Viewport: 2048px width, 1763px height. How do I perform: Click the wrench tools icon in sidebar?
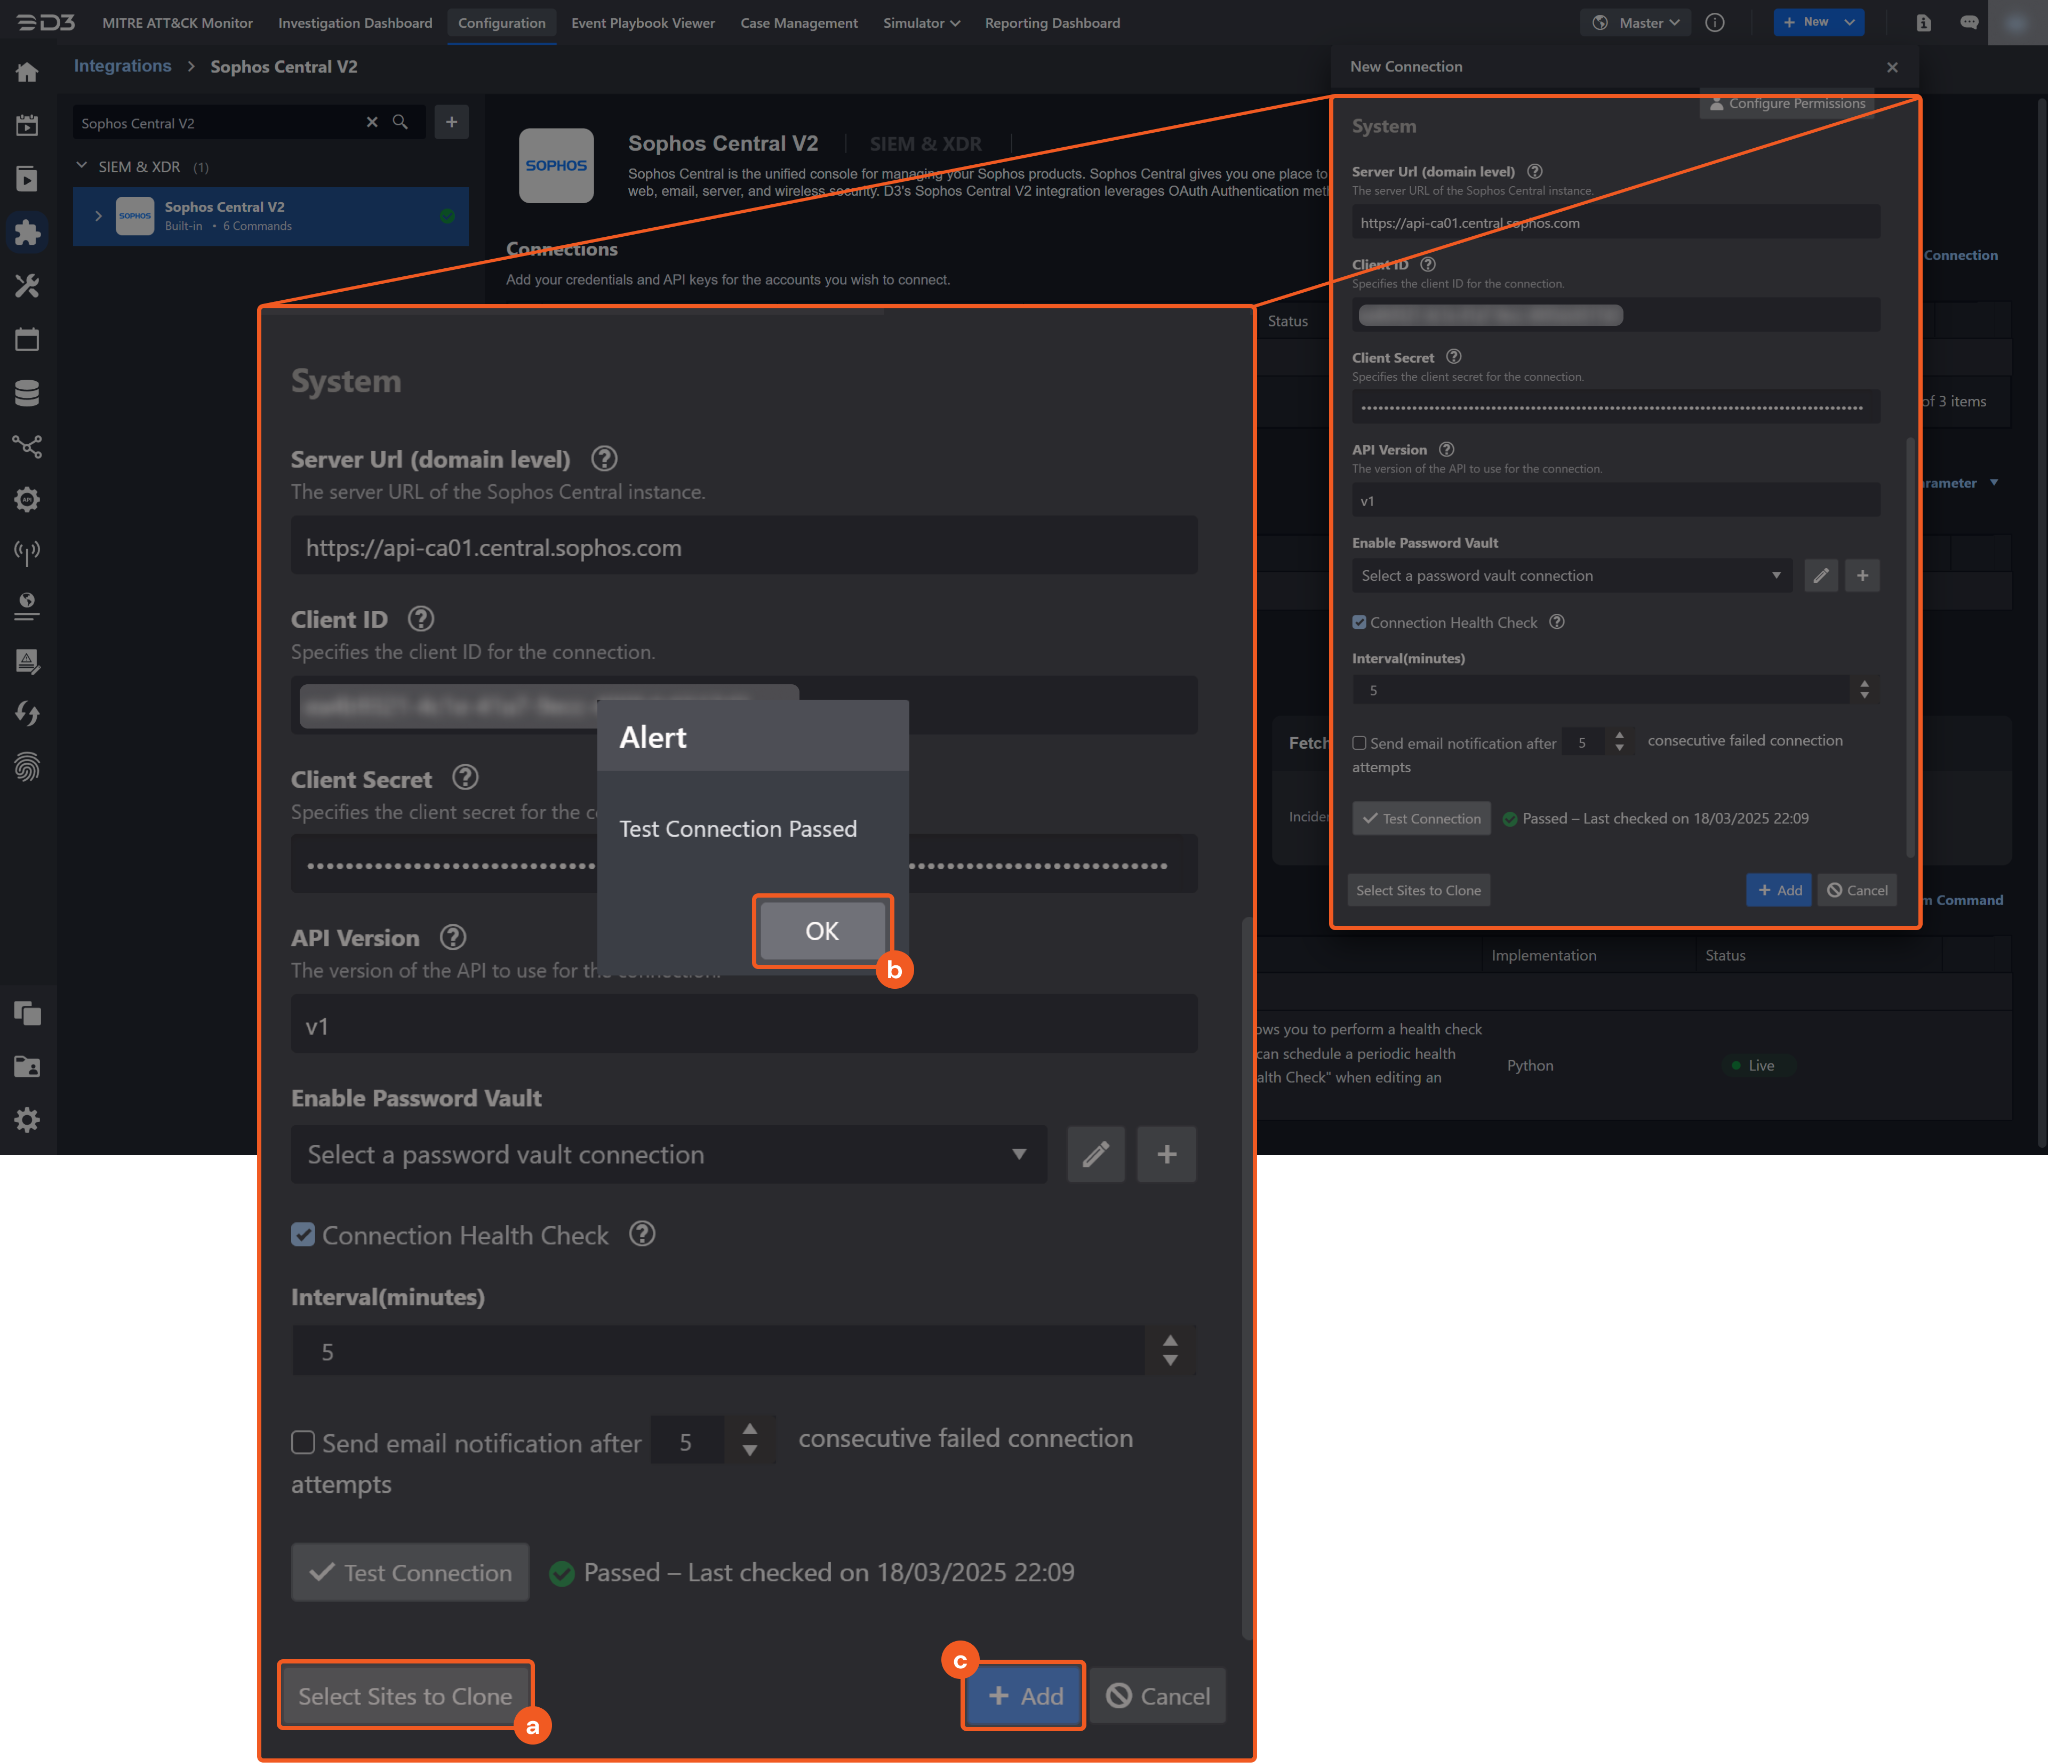click(x=27, y=287)
